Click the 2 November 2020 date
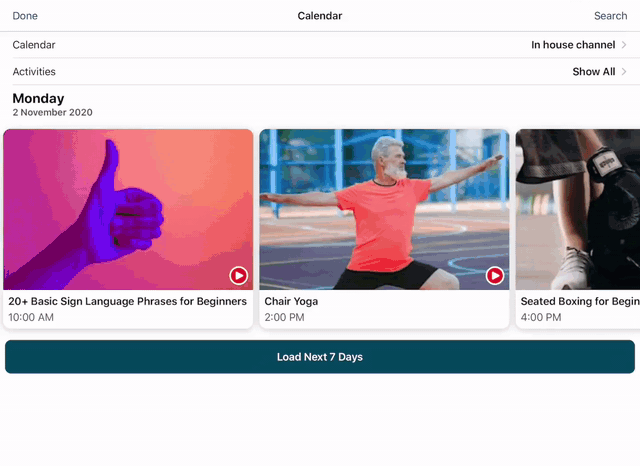 point(52,112)
